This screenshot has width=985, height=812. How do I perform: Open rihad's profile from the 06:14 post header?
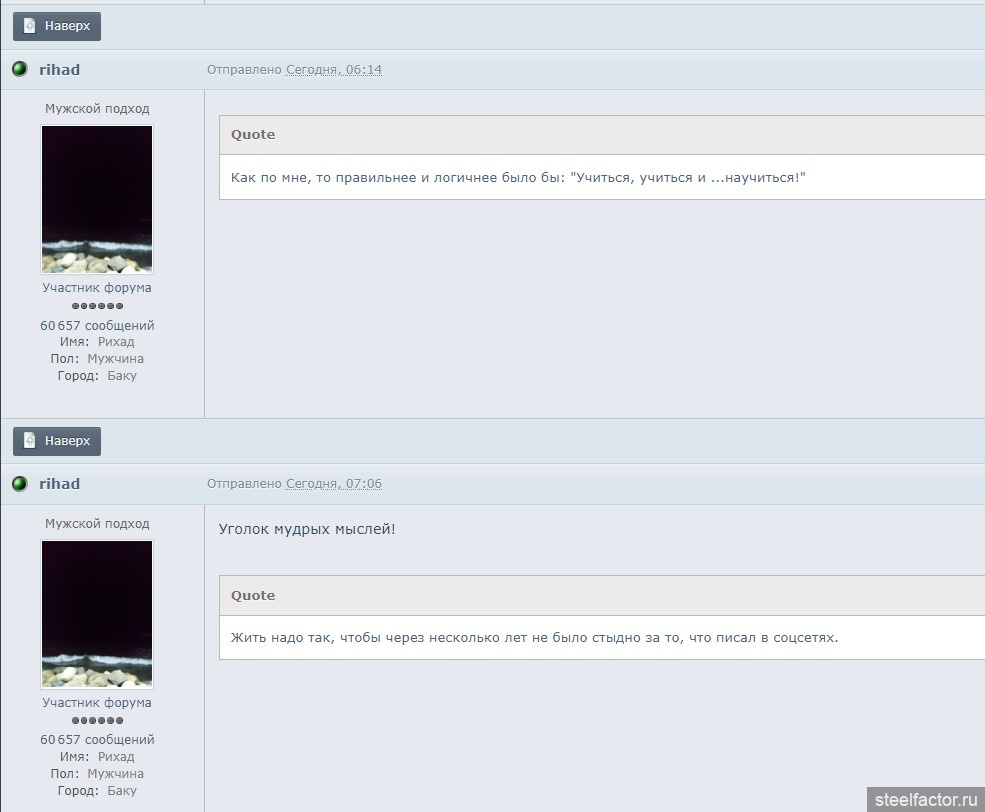click(x=60, y=70)
